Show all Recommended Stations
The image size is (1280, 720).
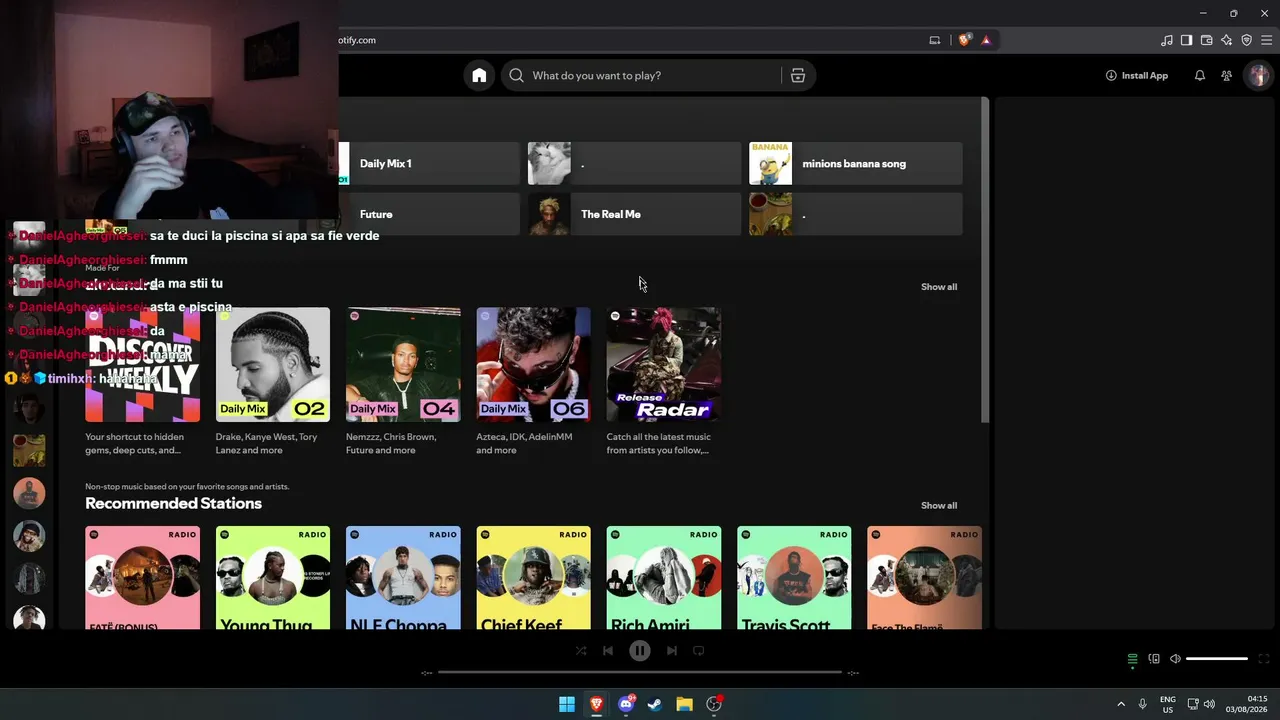(939, 506)
